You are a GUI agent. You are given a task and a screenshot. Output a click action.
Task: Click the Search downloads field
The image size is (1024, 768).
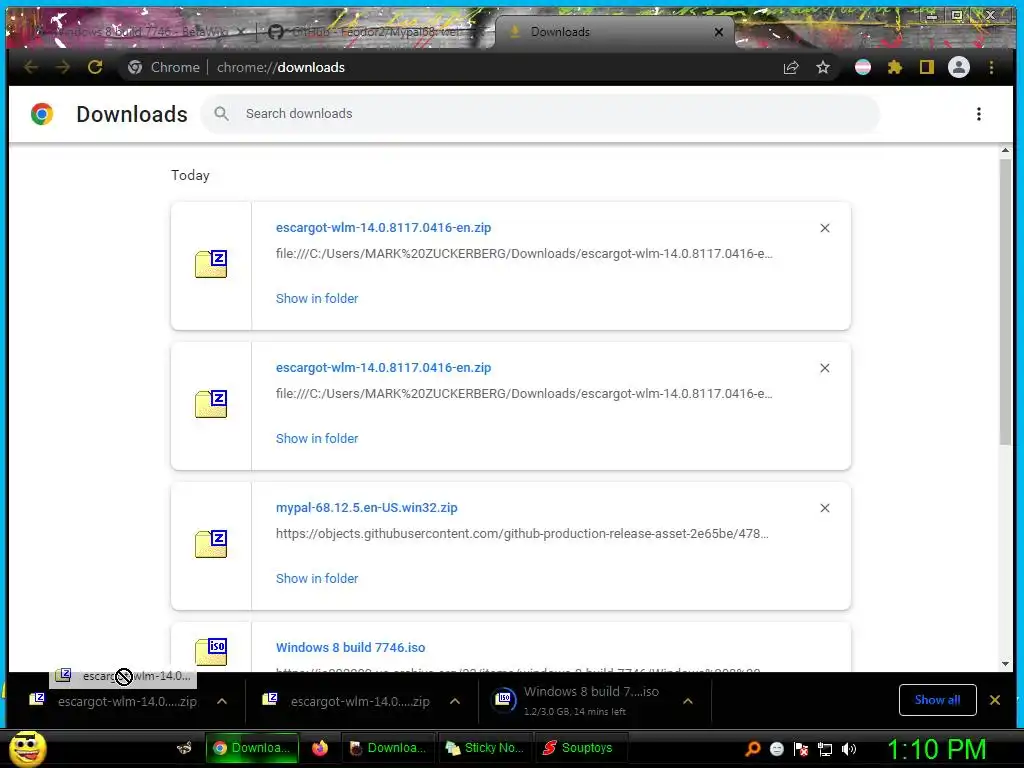540,114
